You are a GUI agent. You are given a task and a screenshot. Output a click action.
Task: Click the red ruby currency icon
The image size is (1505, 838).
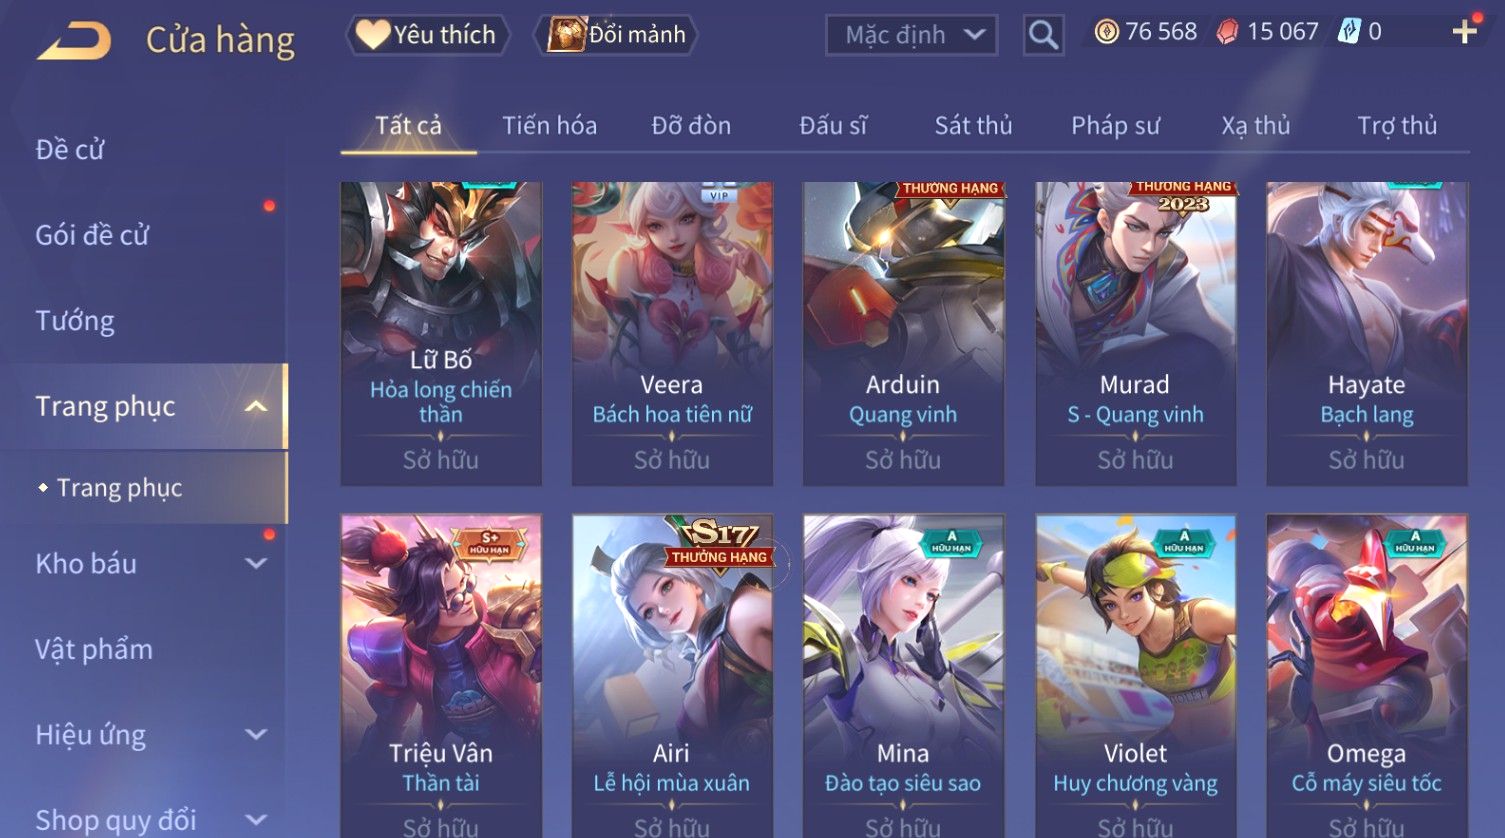(1227, 32)
